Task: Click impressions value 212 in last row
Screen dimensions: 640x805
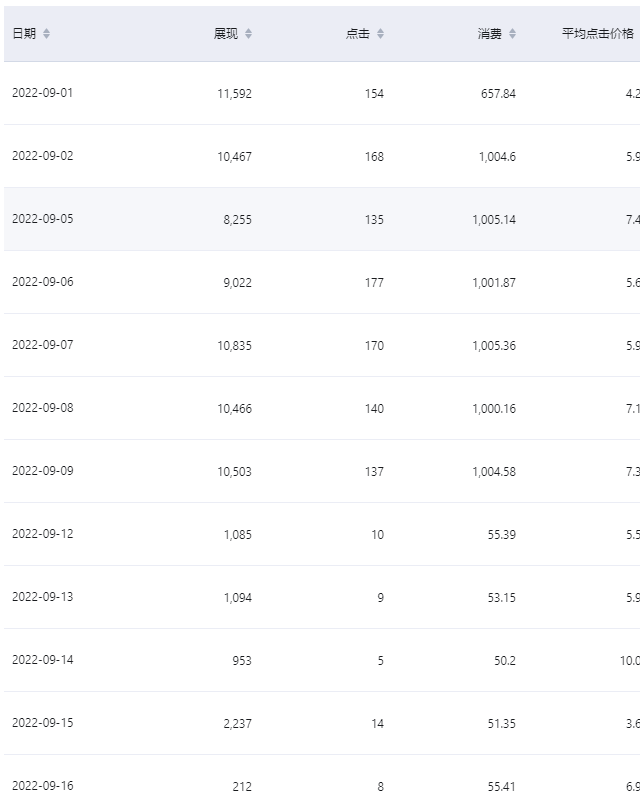Action: pyautogui.click(x=242, y=787)
